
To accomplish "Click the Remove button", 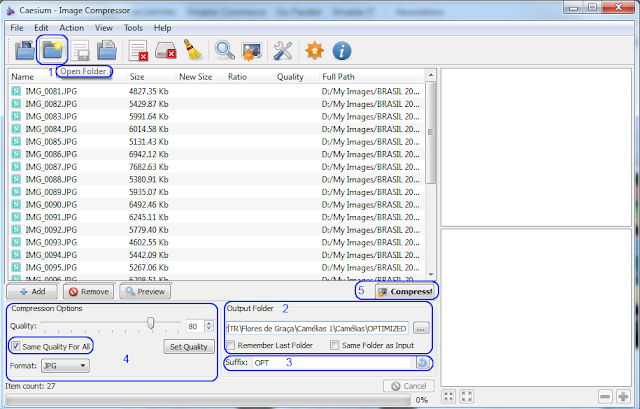I will coord(89,291).
